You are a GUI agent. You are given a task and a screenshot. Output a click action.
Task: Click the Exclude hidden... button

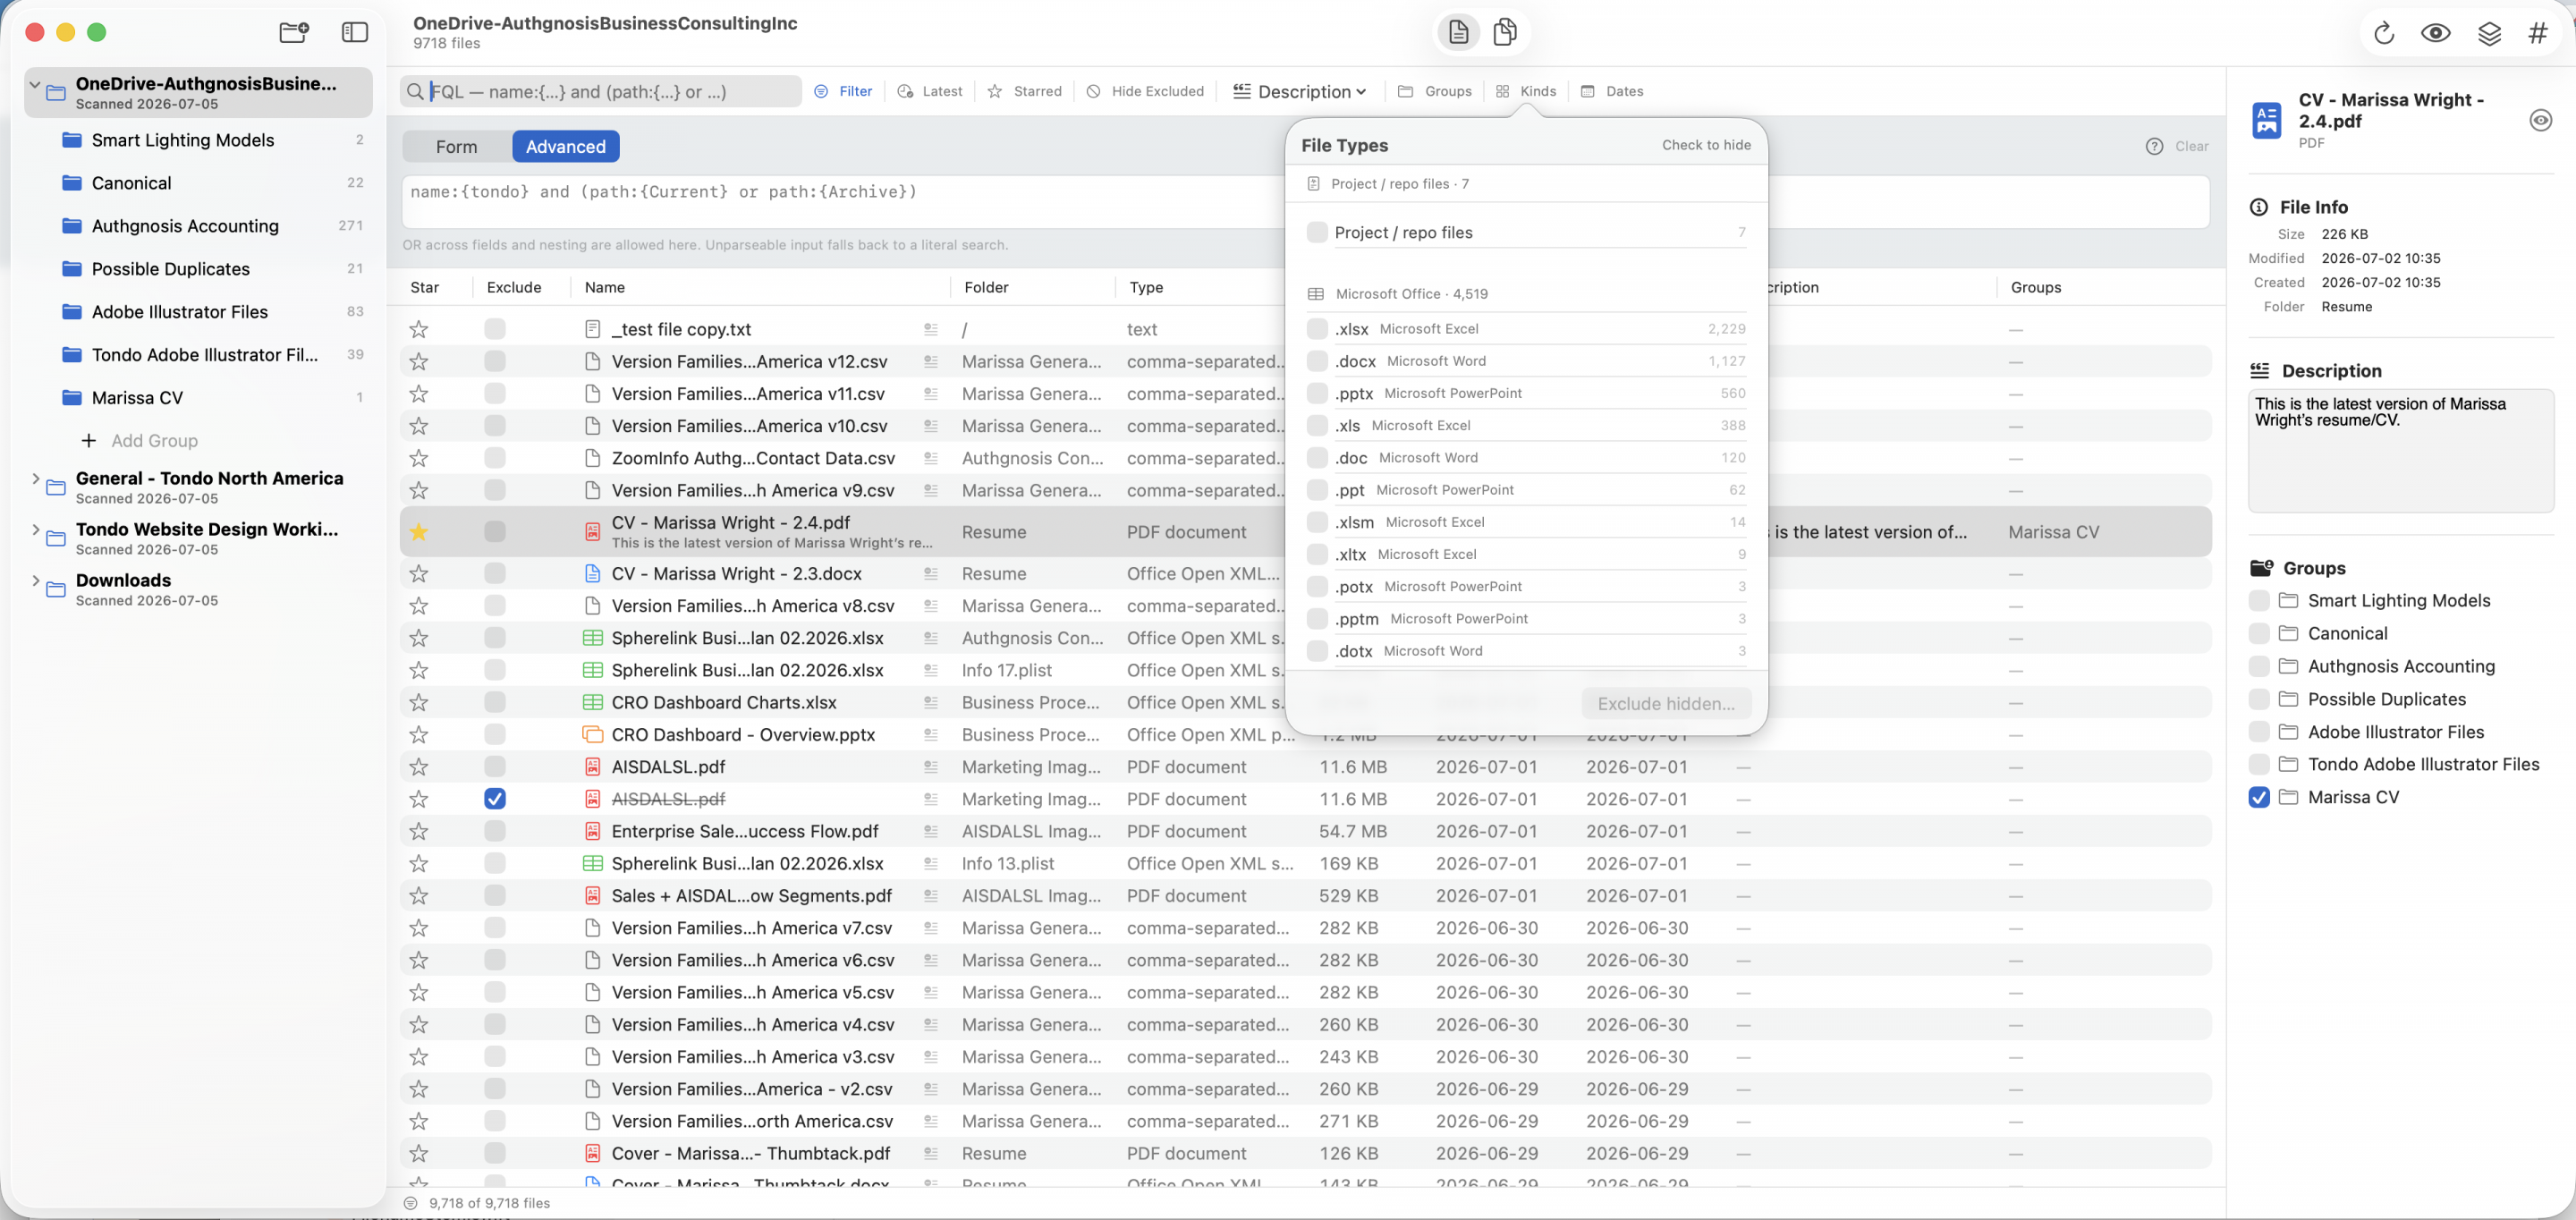tap(1666, 703)
